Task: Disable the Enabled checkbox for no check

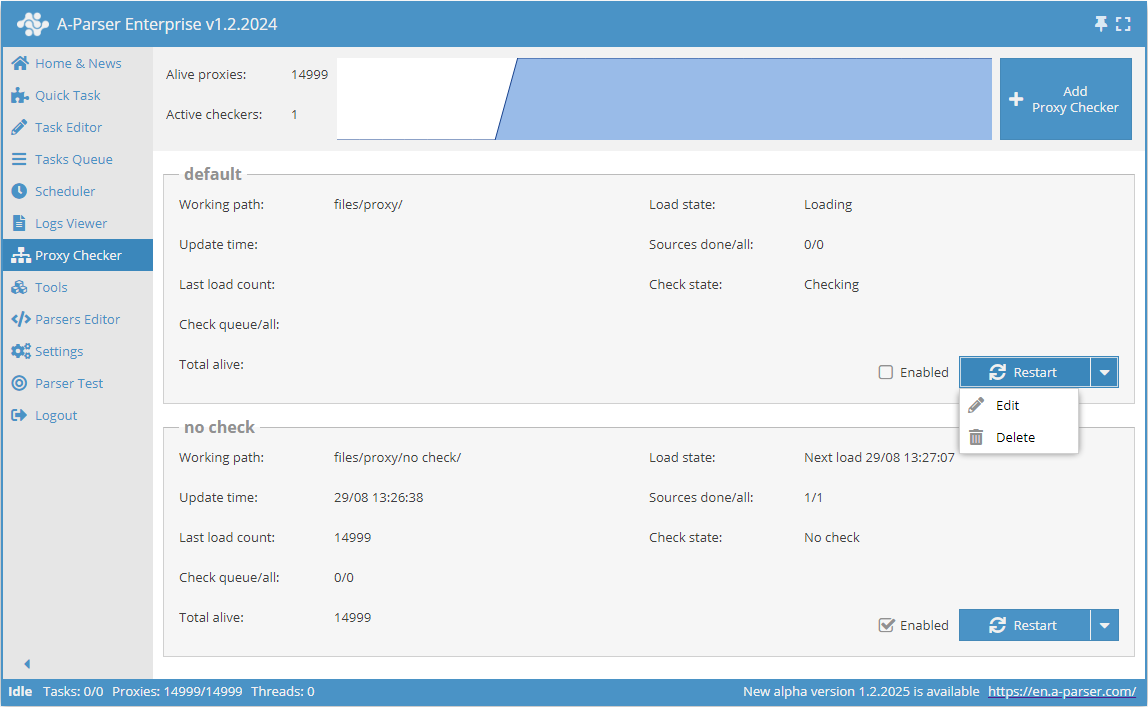Action: [885, 625]
